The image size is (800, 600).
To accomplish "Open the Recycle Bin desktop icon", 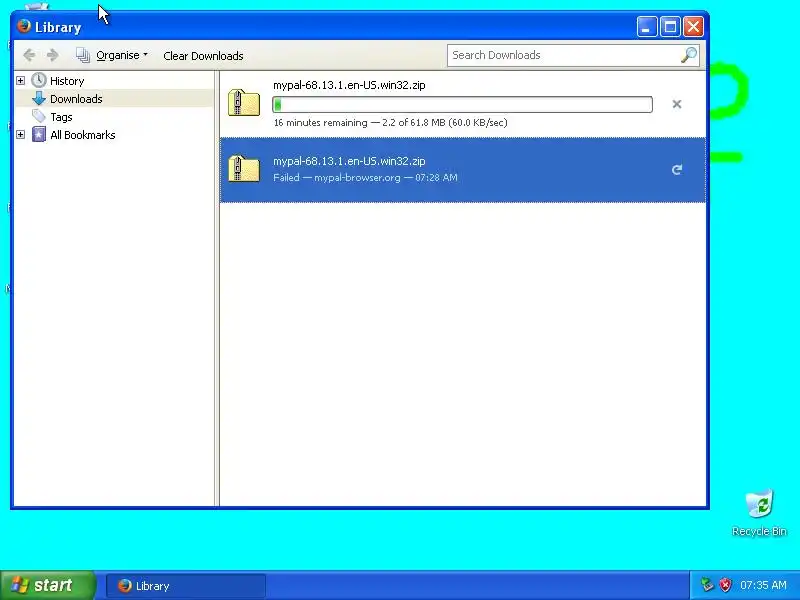I will tap(759, 513).
